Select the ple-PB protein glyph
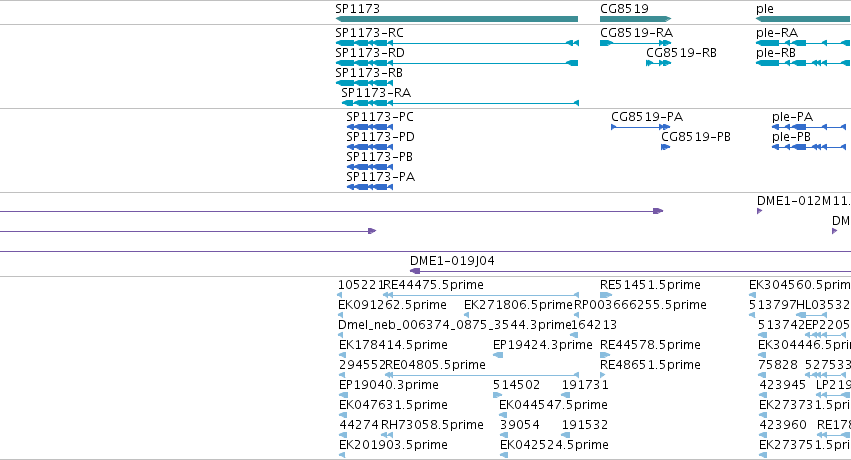851x460 pixels. point(809,147)
